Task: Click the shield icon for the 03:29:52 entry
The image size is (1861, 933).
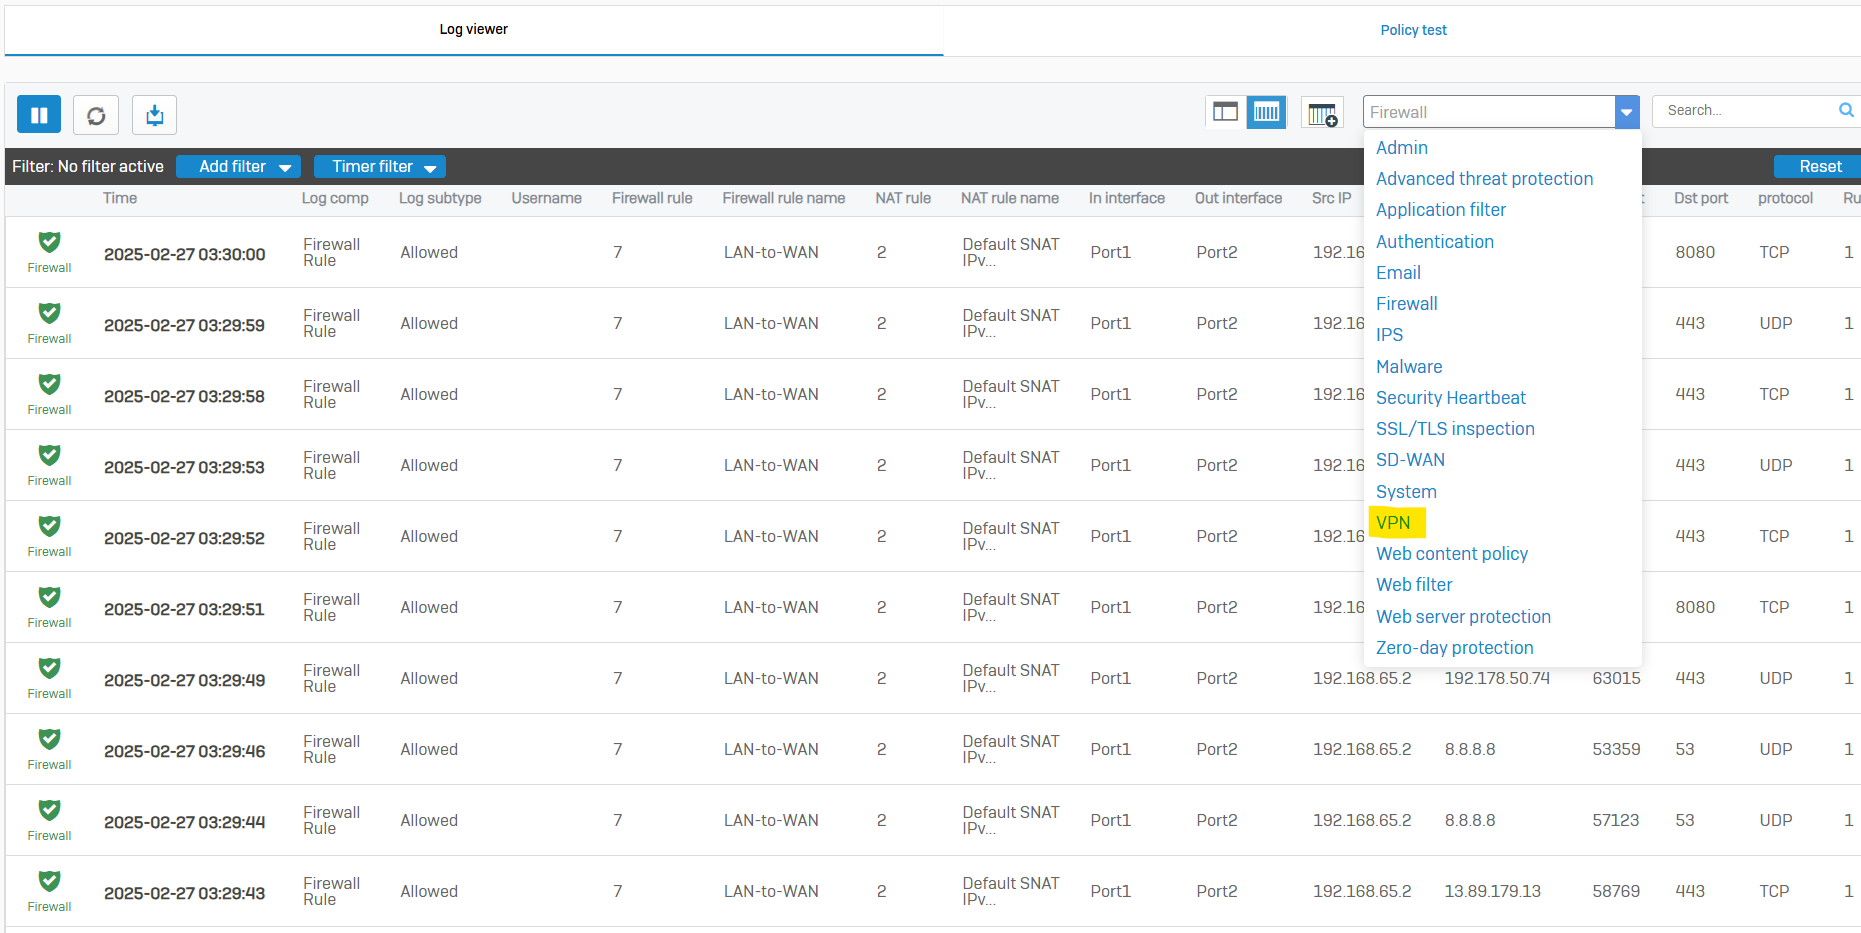Action: click(x=49, y=526)
